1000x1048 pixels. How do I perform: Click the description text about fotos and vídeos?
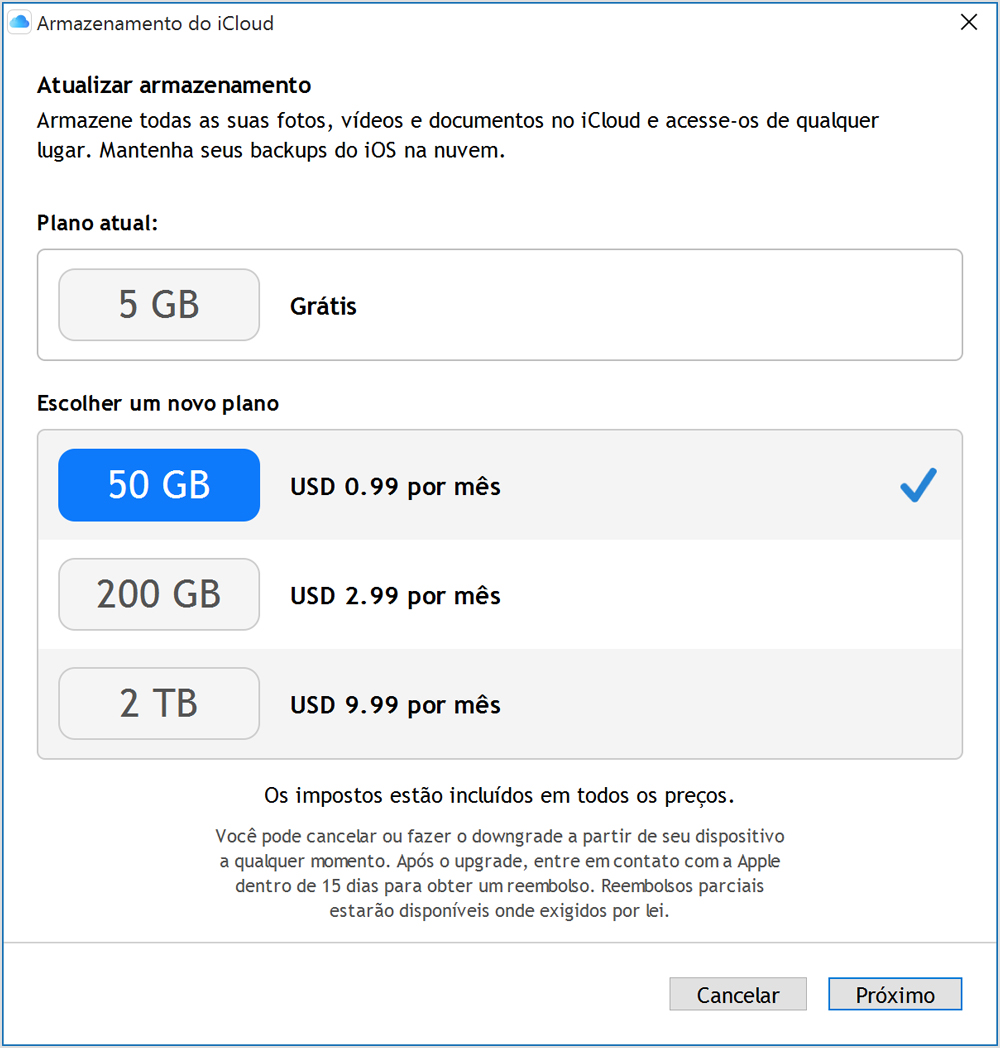pyautogui.click(x=457, y=138)
